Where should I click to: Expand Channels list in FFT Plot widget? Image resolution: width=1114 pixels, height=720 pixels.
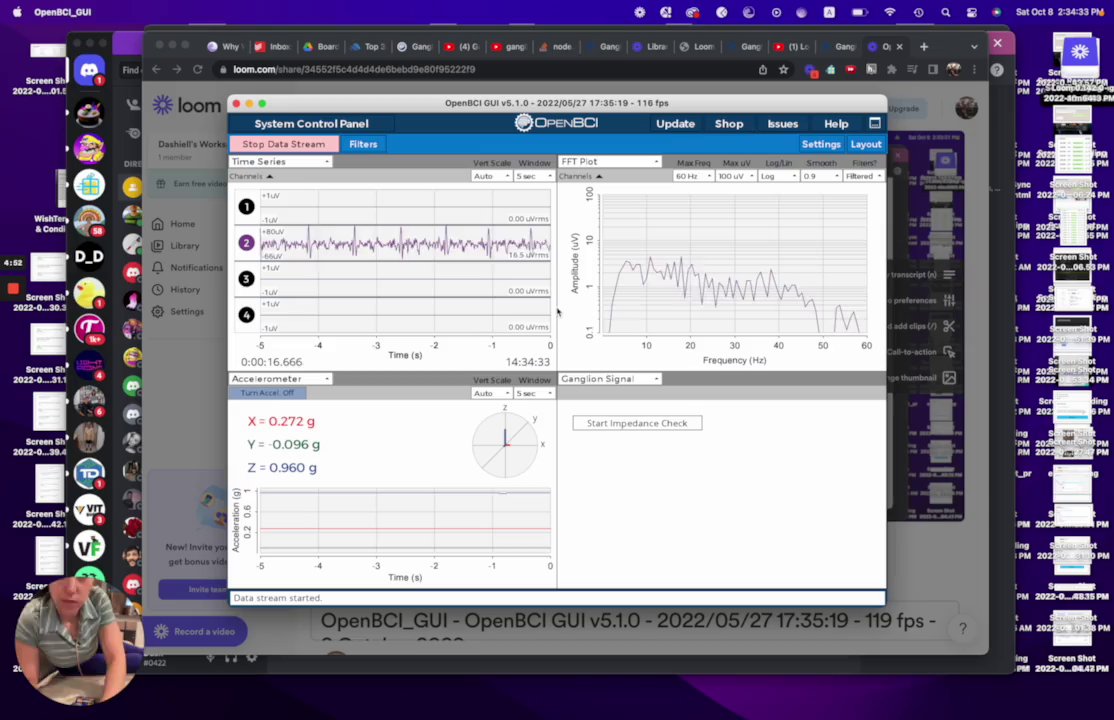click(x=580, y=176)
